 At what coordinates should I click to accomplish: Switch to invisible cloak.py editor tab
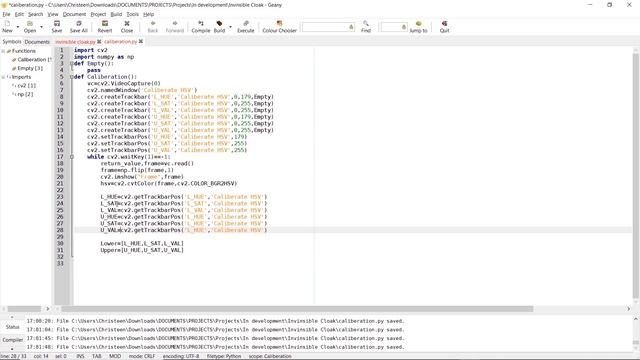pos(75,42)
